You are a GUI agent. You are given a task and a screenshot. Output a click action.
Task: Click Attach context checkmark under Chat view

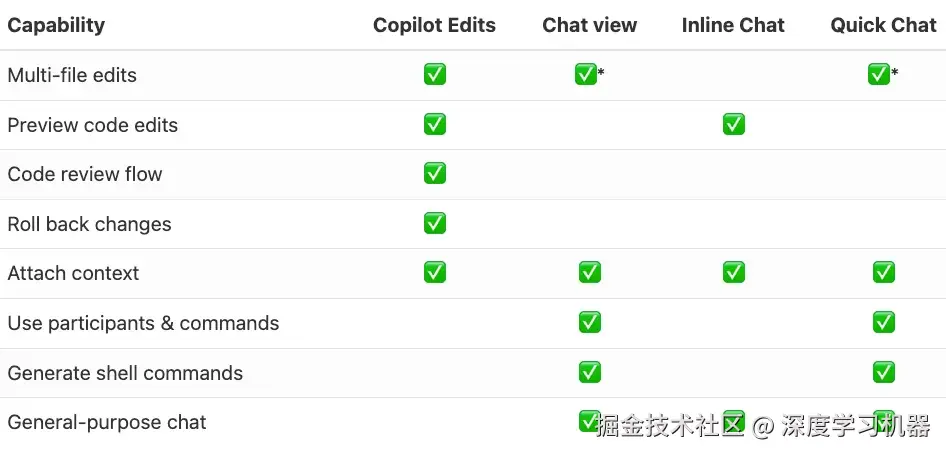point(589,272)
